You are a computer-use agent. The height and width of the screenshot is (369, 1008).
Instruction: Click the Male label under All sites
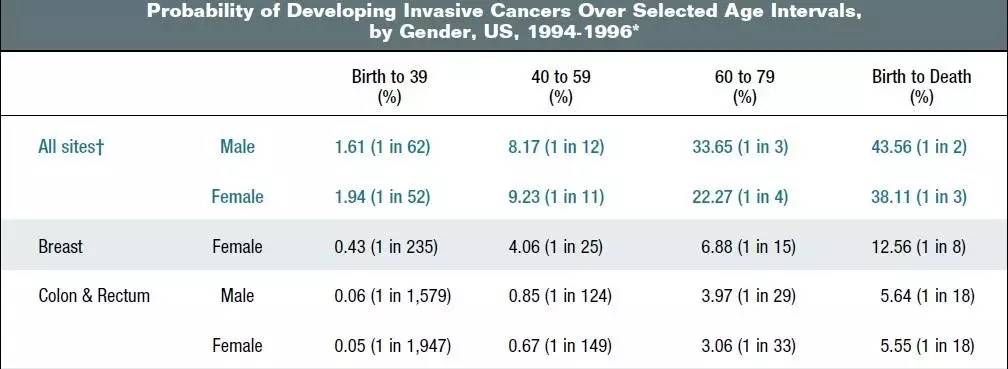pyautogui.click(x=237, y=147)
